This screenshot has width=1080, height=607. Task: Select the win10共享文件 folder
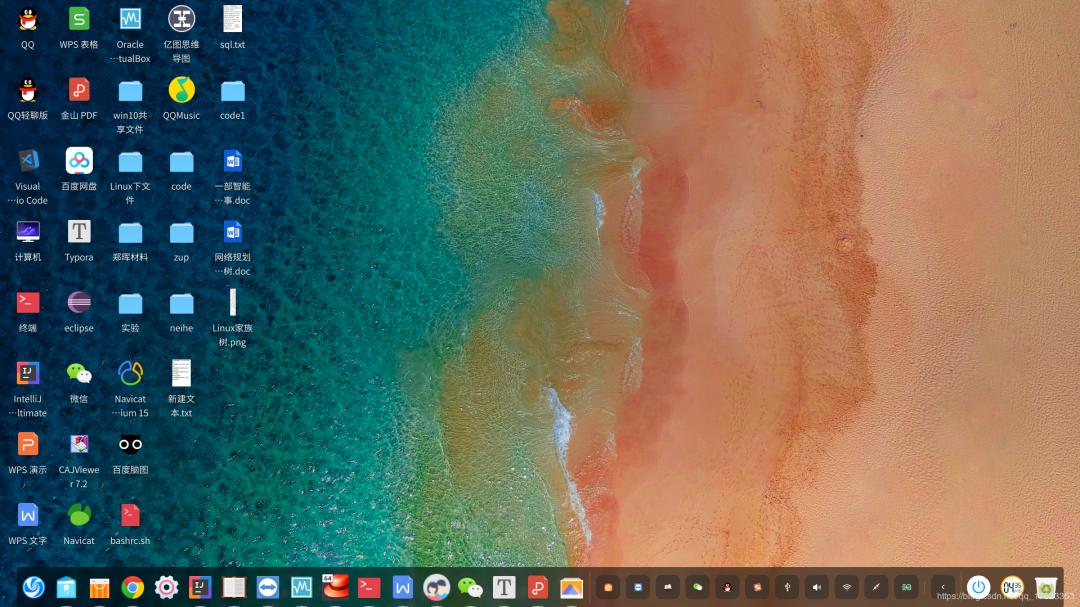click(x=130, y=91)
